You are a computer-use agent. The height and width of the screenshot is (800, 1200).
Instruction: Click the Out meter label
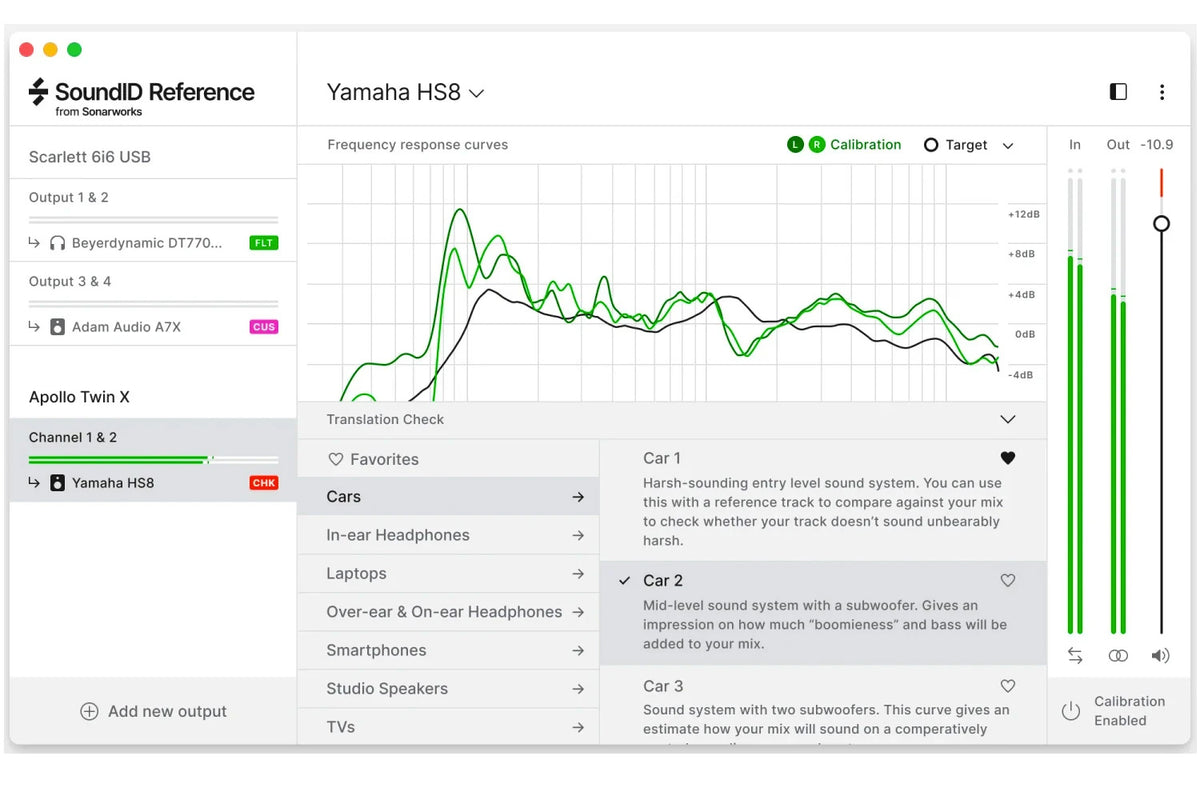[1118, 145]
